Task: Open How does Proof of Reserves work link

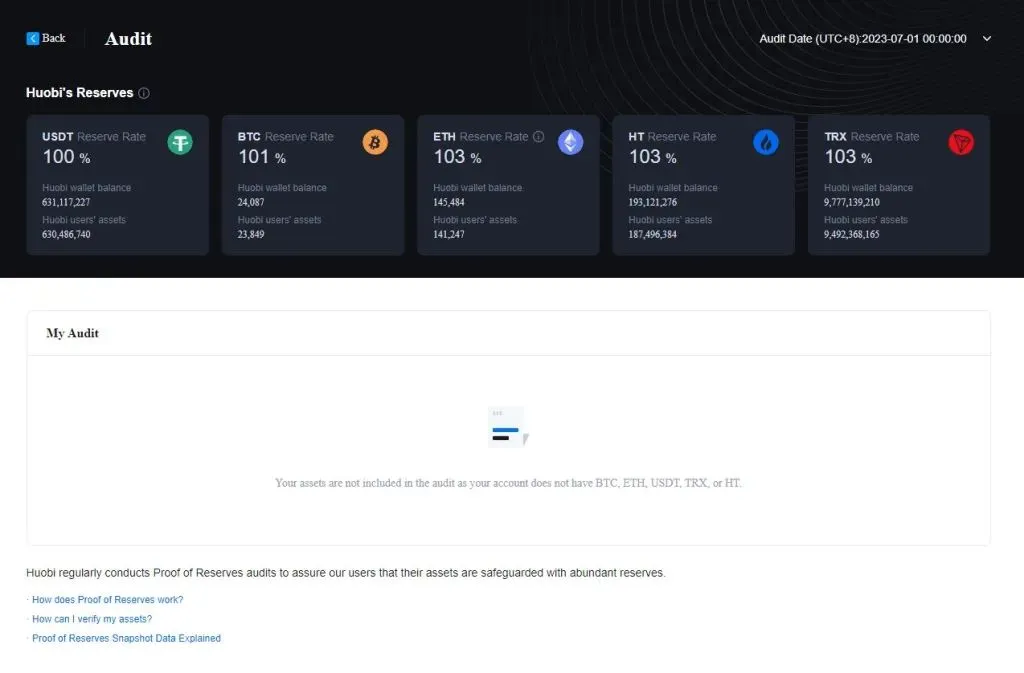Action: click(108, 599)
